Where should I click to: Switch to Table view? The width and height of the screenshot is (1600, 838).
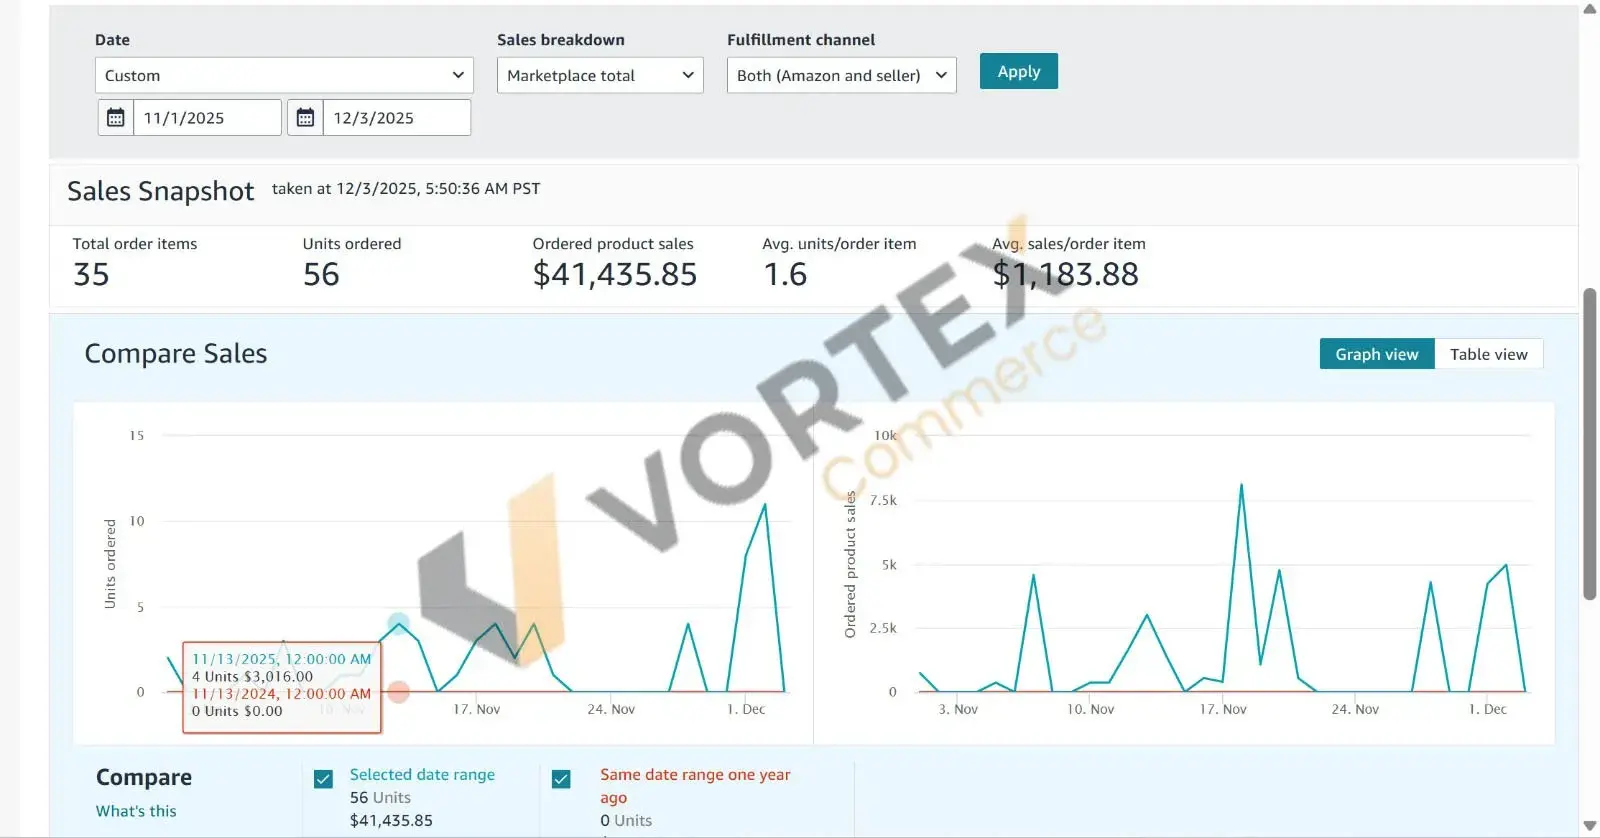tap(1488, 354)
